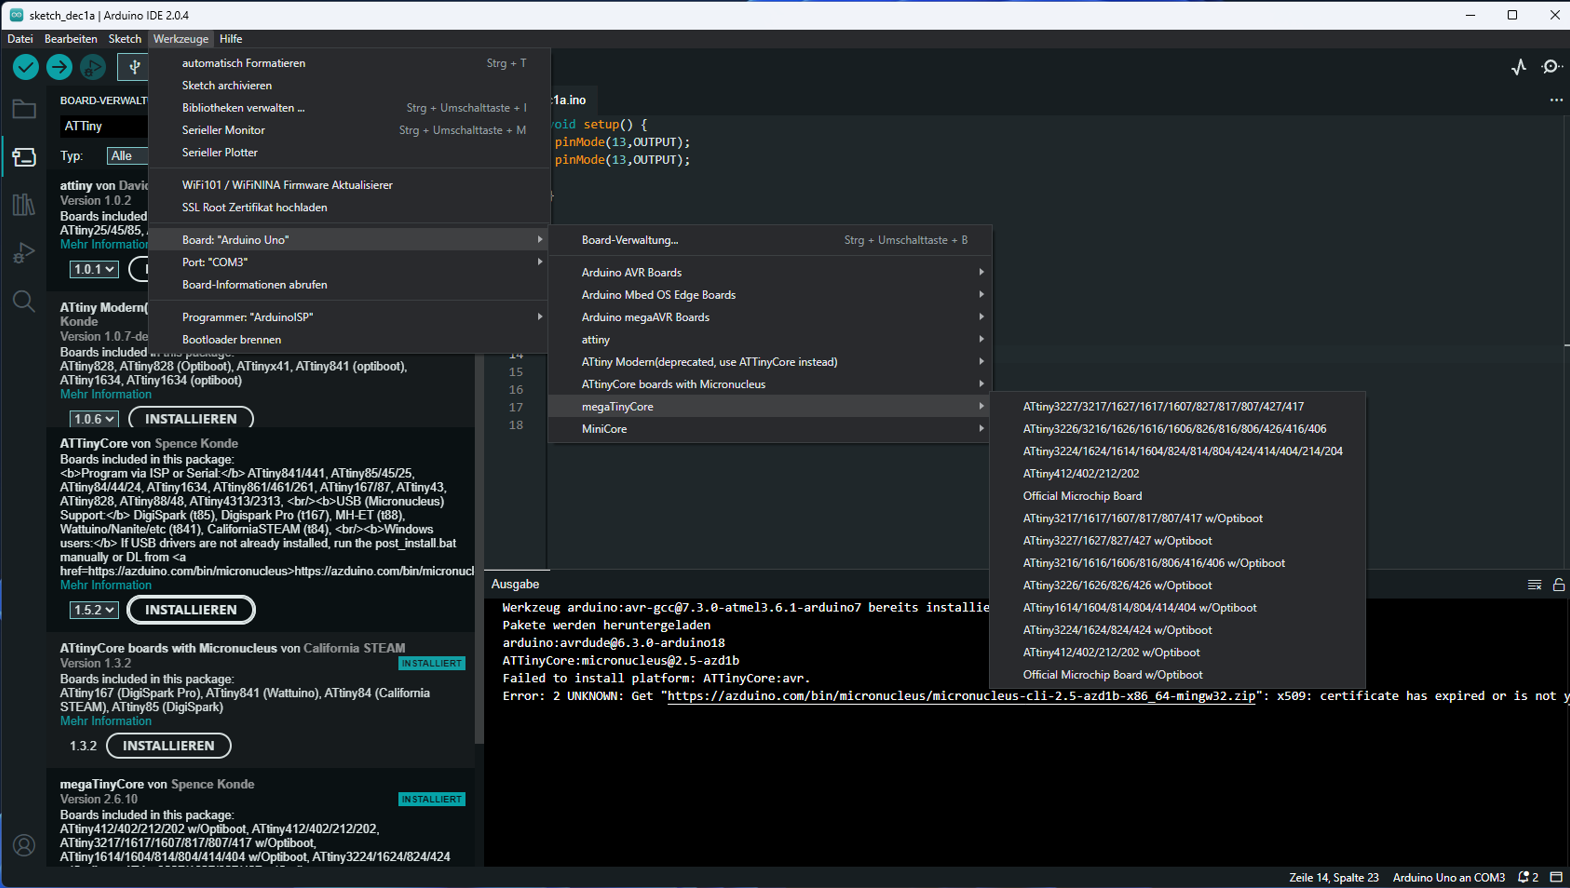Open the Bearbeiten menu

71,39
